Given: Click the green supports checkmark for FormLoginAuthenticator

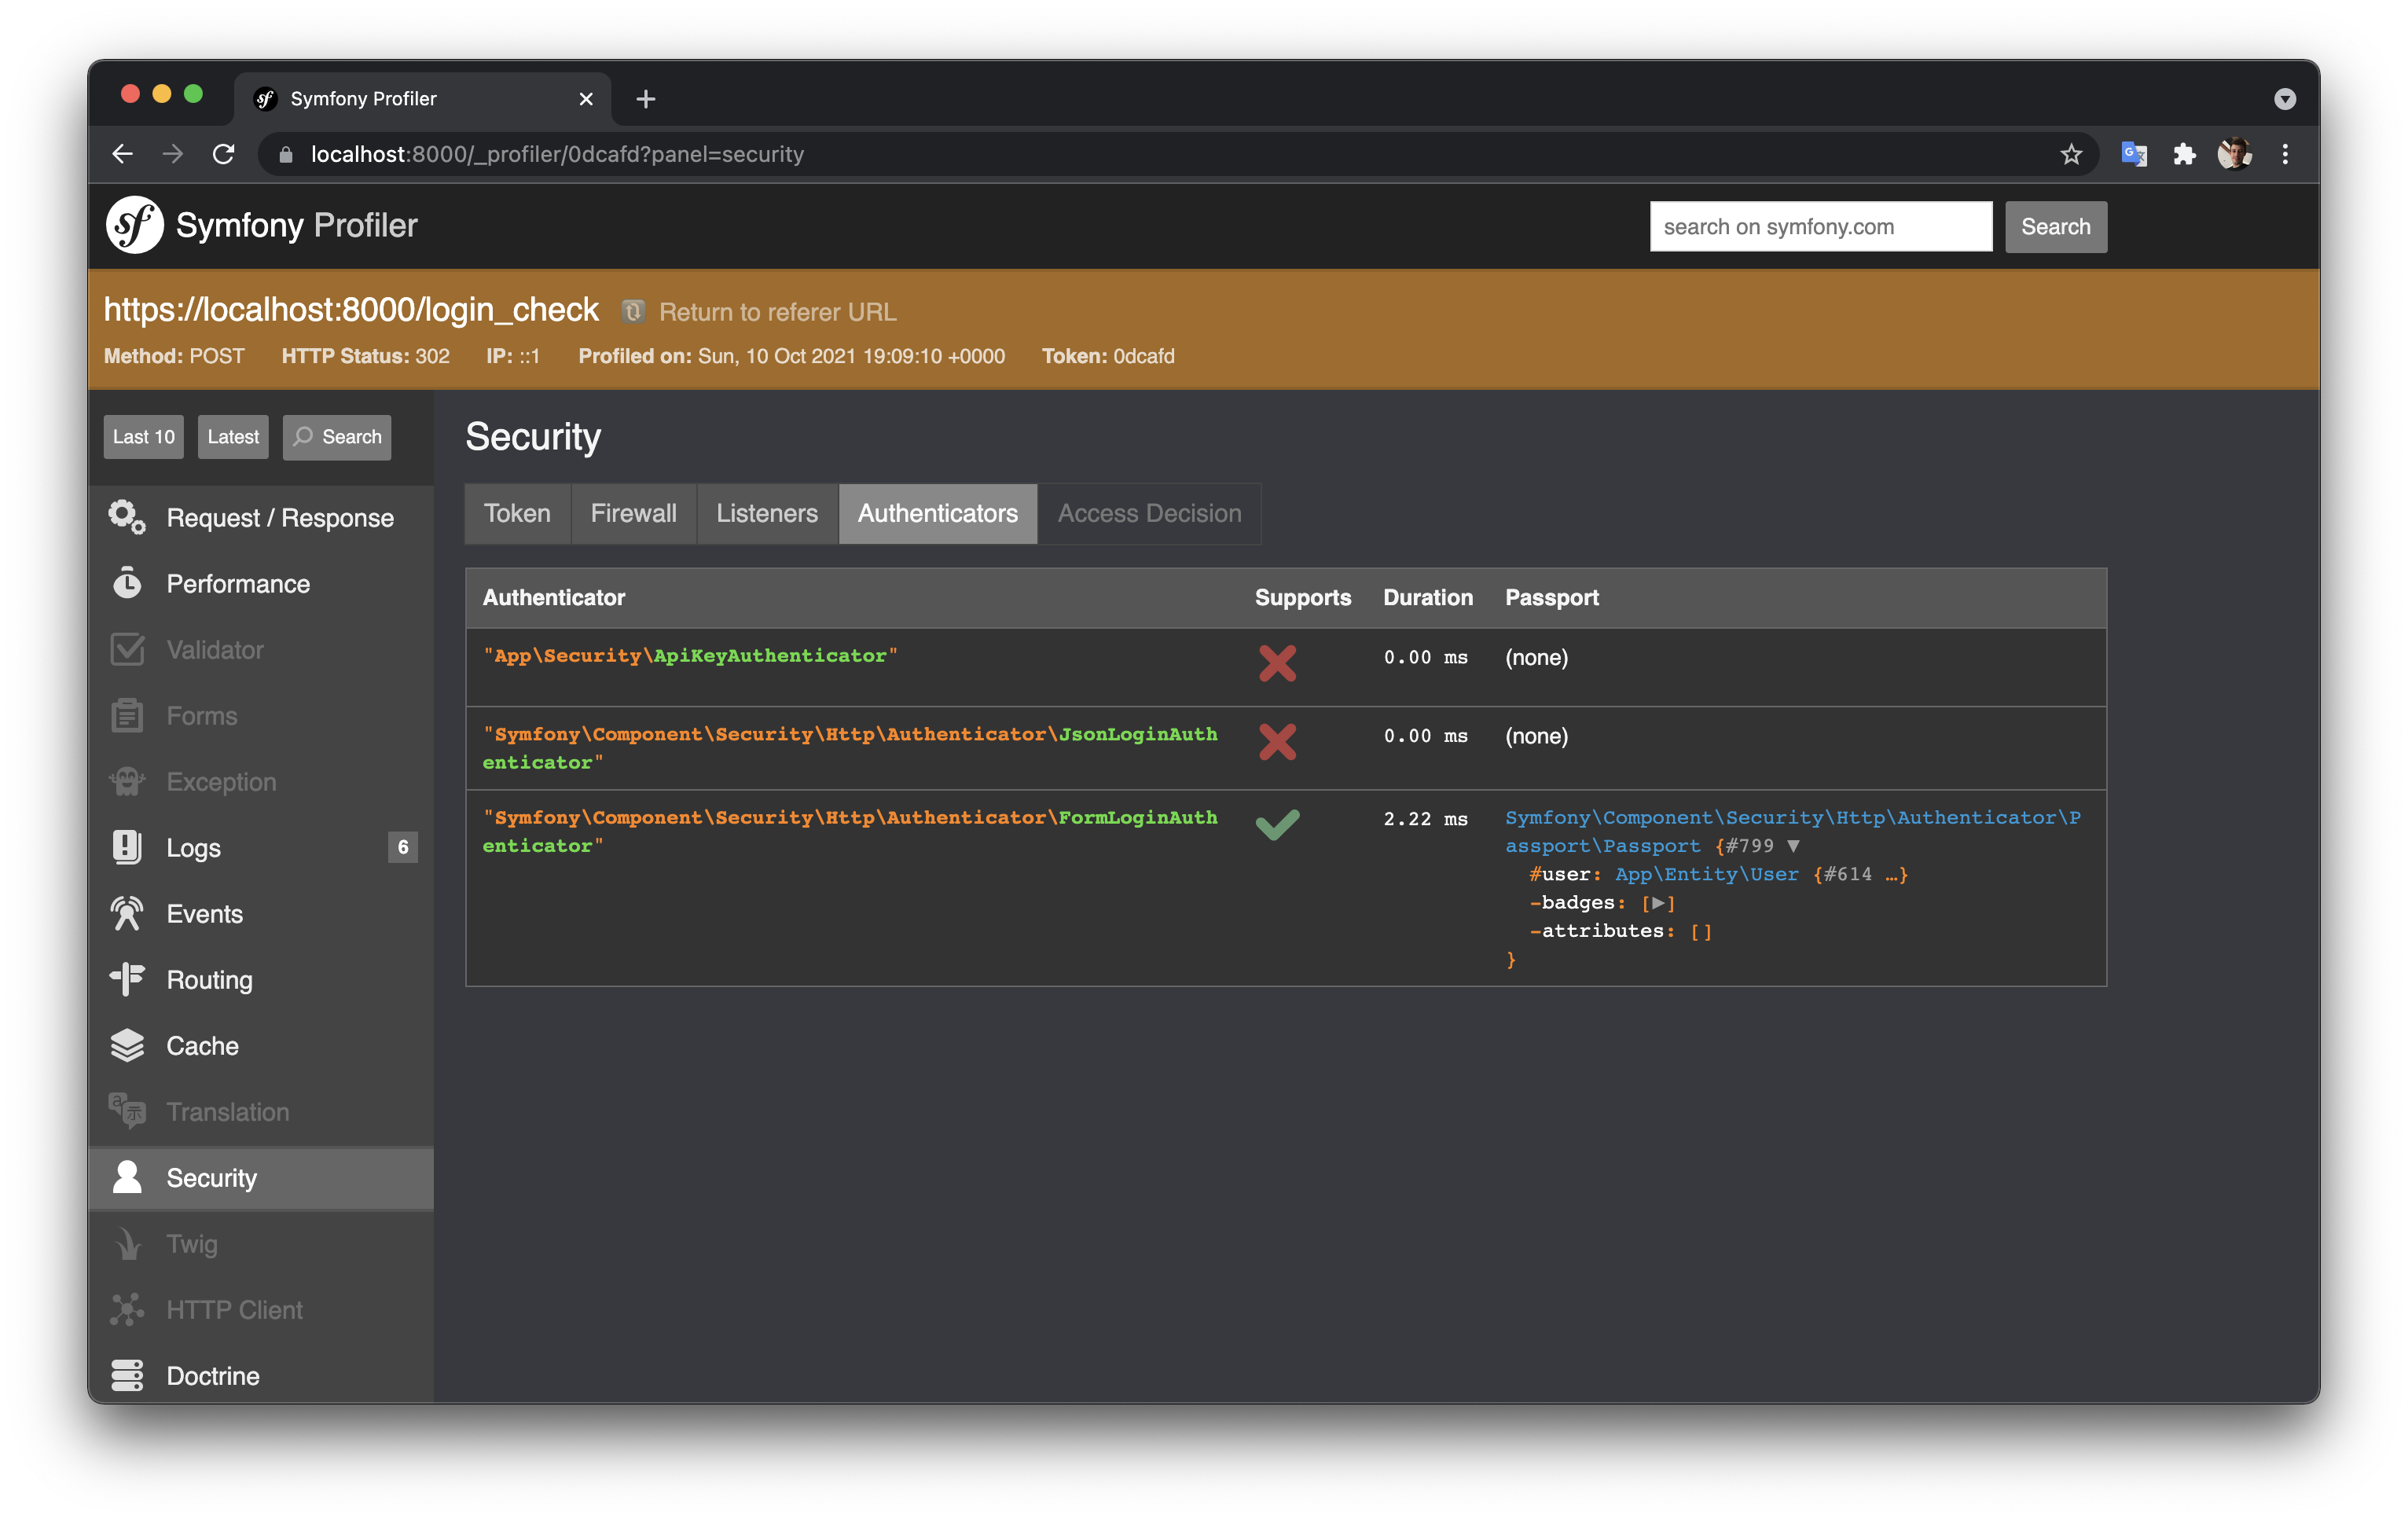Looking at the screenshot, I should click(x=1277, y=824).
